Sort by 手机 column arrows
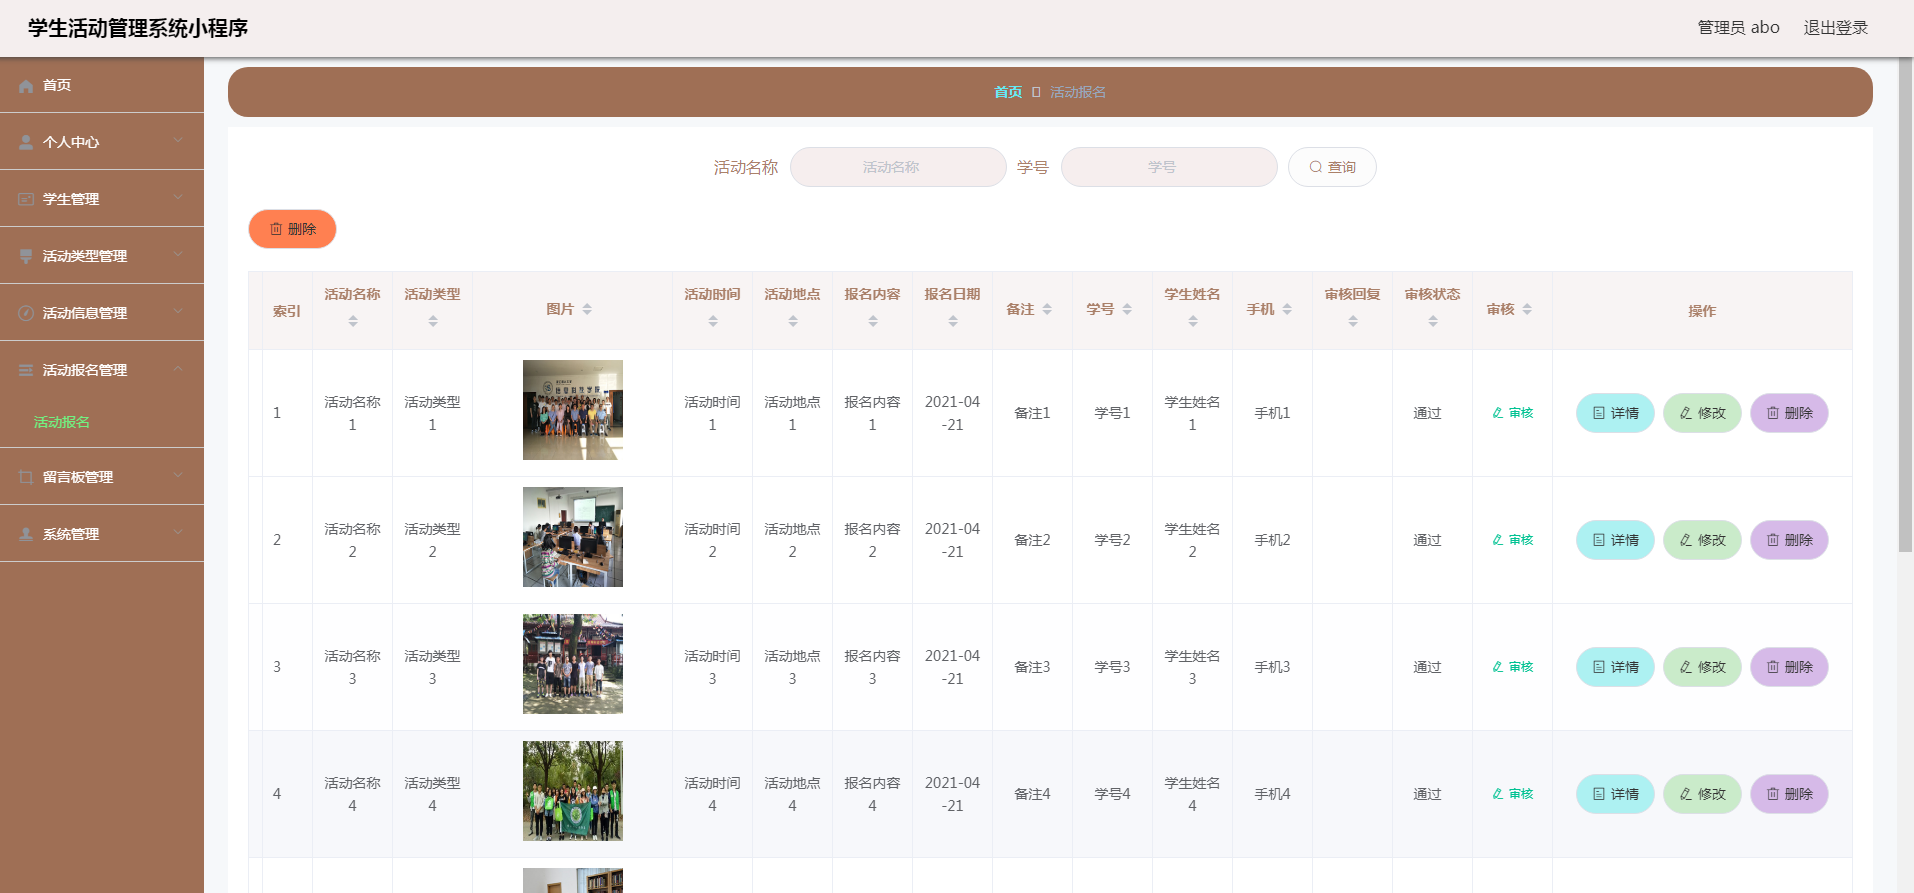The image size is (1914, 893). pos(1287,310)
